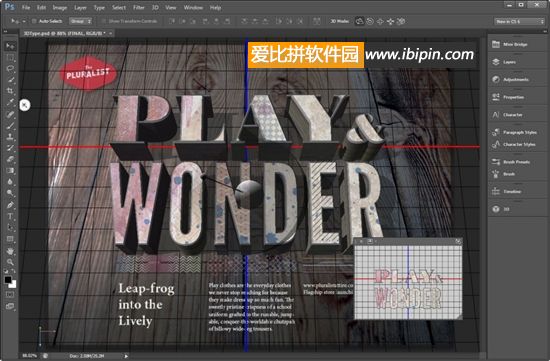Select the Move tool
550x361 pixels.
click(10, 46)
